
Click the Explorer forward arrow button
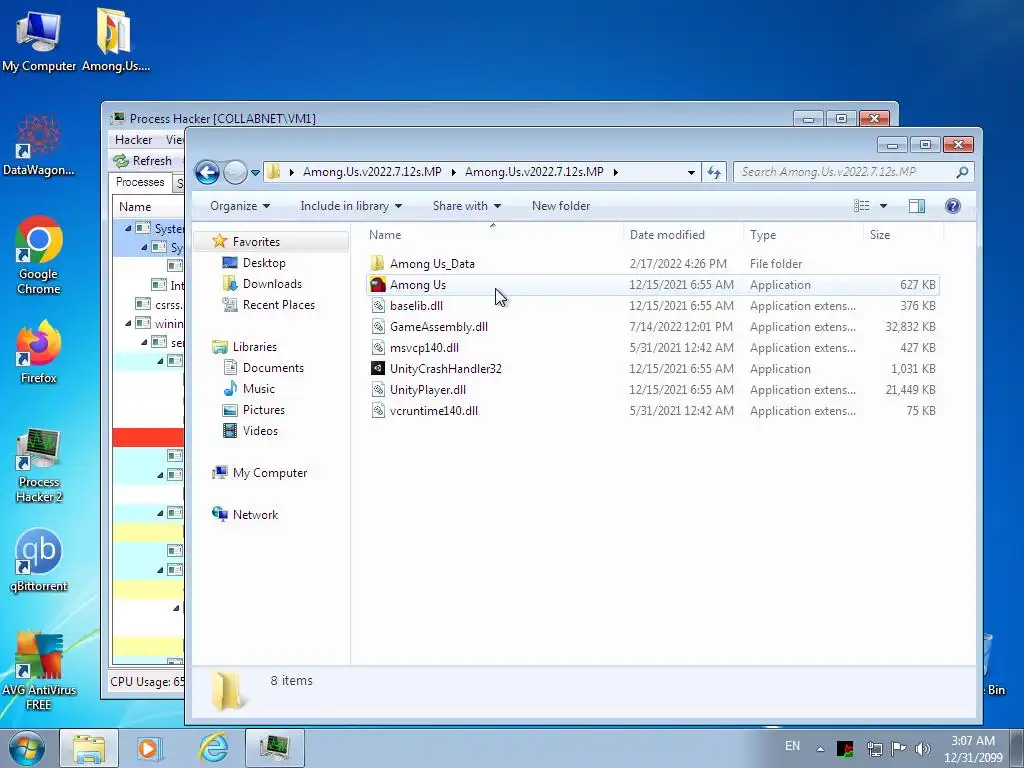point(235,172)
